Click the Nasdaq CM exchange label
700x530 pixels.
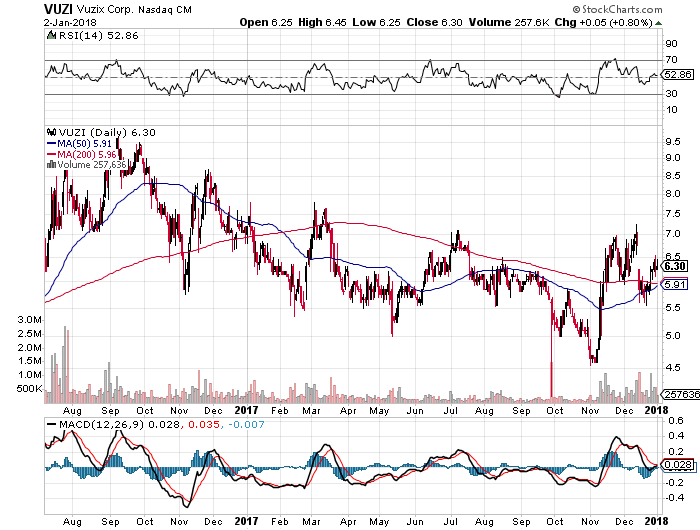tap(164, 9)
